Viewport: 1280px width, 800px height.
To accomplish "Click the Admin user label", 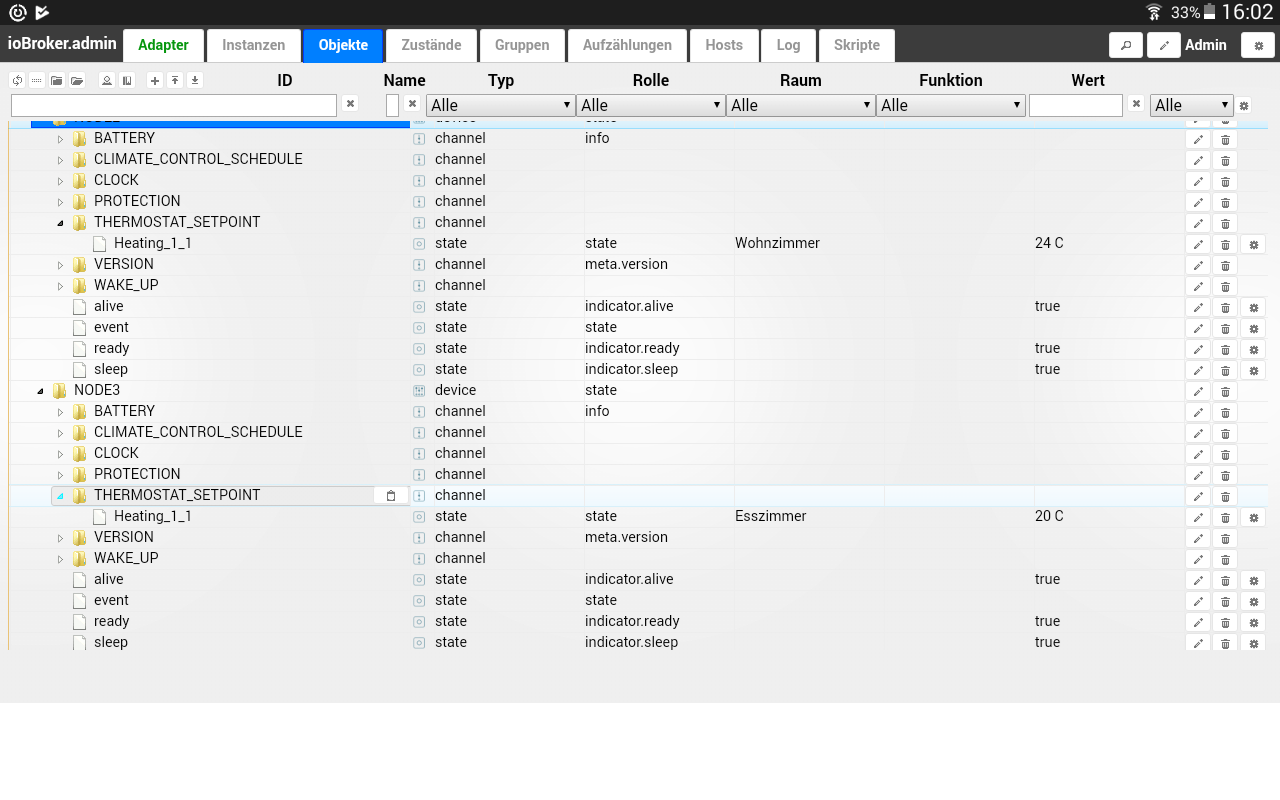I will [1206, 45].
